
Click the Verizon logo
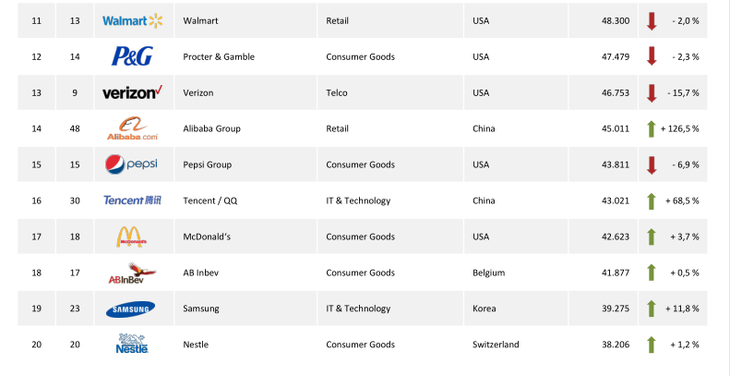tap(132, 92)
